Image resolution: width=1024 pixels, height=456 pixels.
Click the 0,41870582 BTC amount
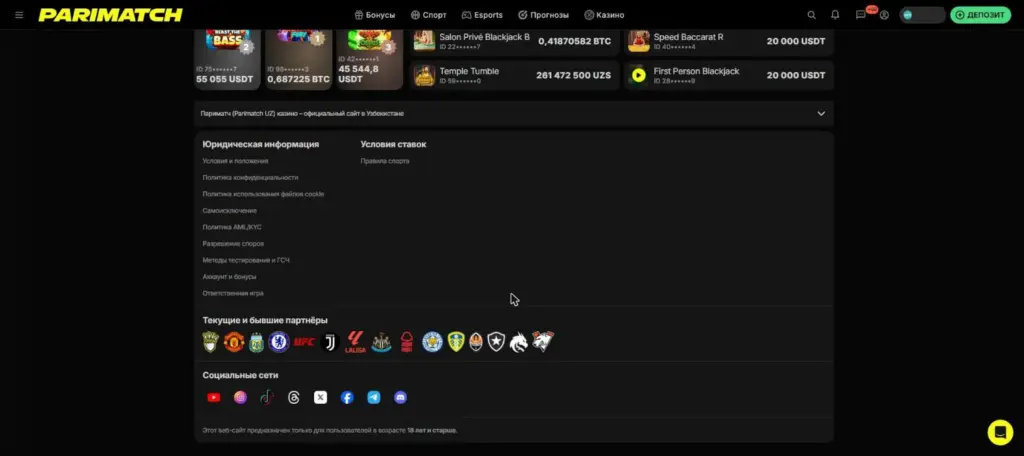[575, 41]
